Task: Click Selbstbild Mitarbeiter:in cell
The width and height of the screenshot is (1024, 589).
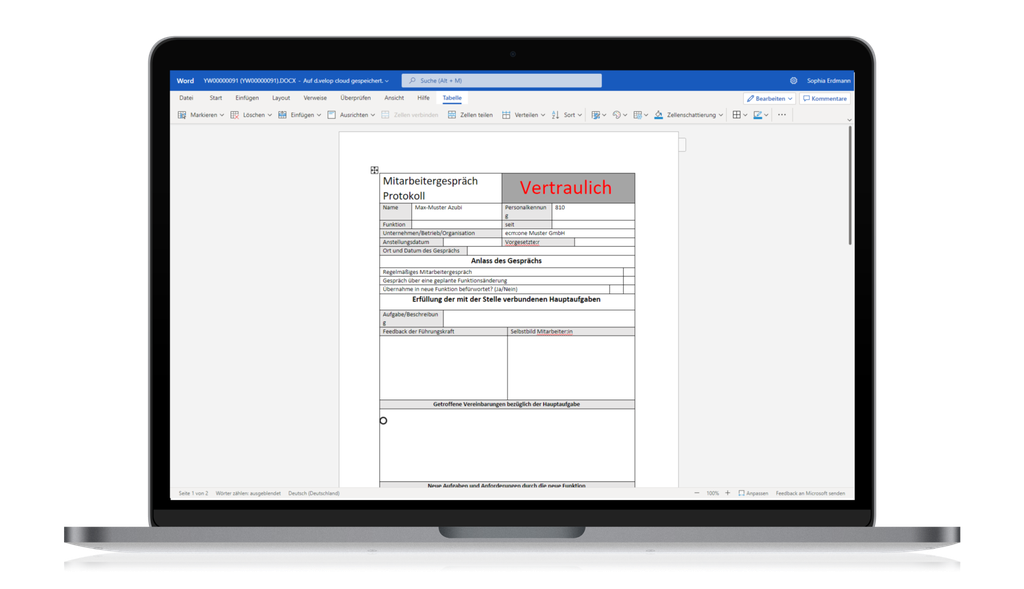Action: pos(571,332)
